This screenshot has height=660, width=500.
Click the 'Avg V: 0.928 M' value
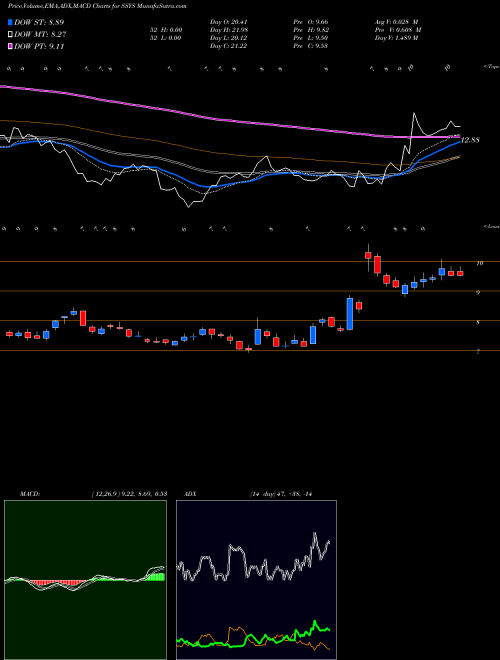[x=396, y=22]
